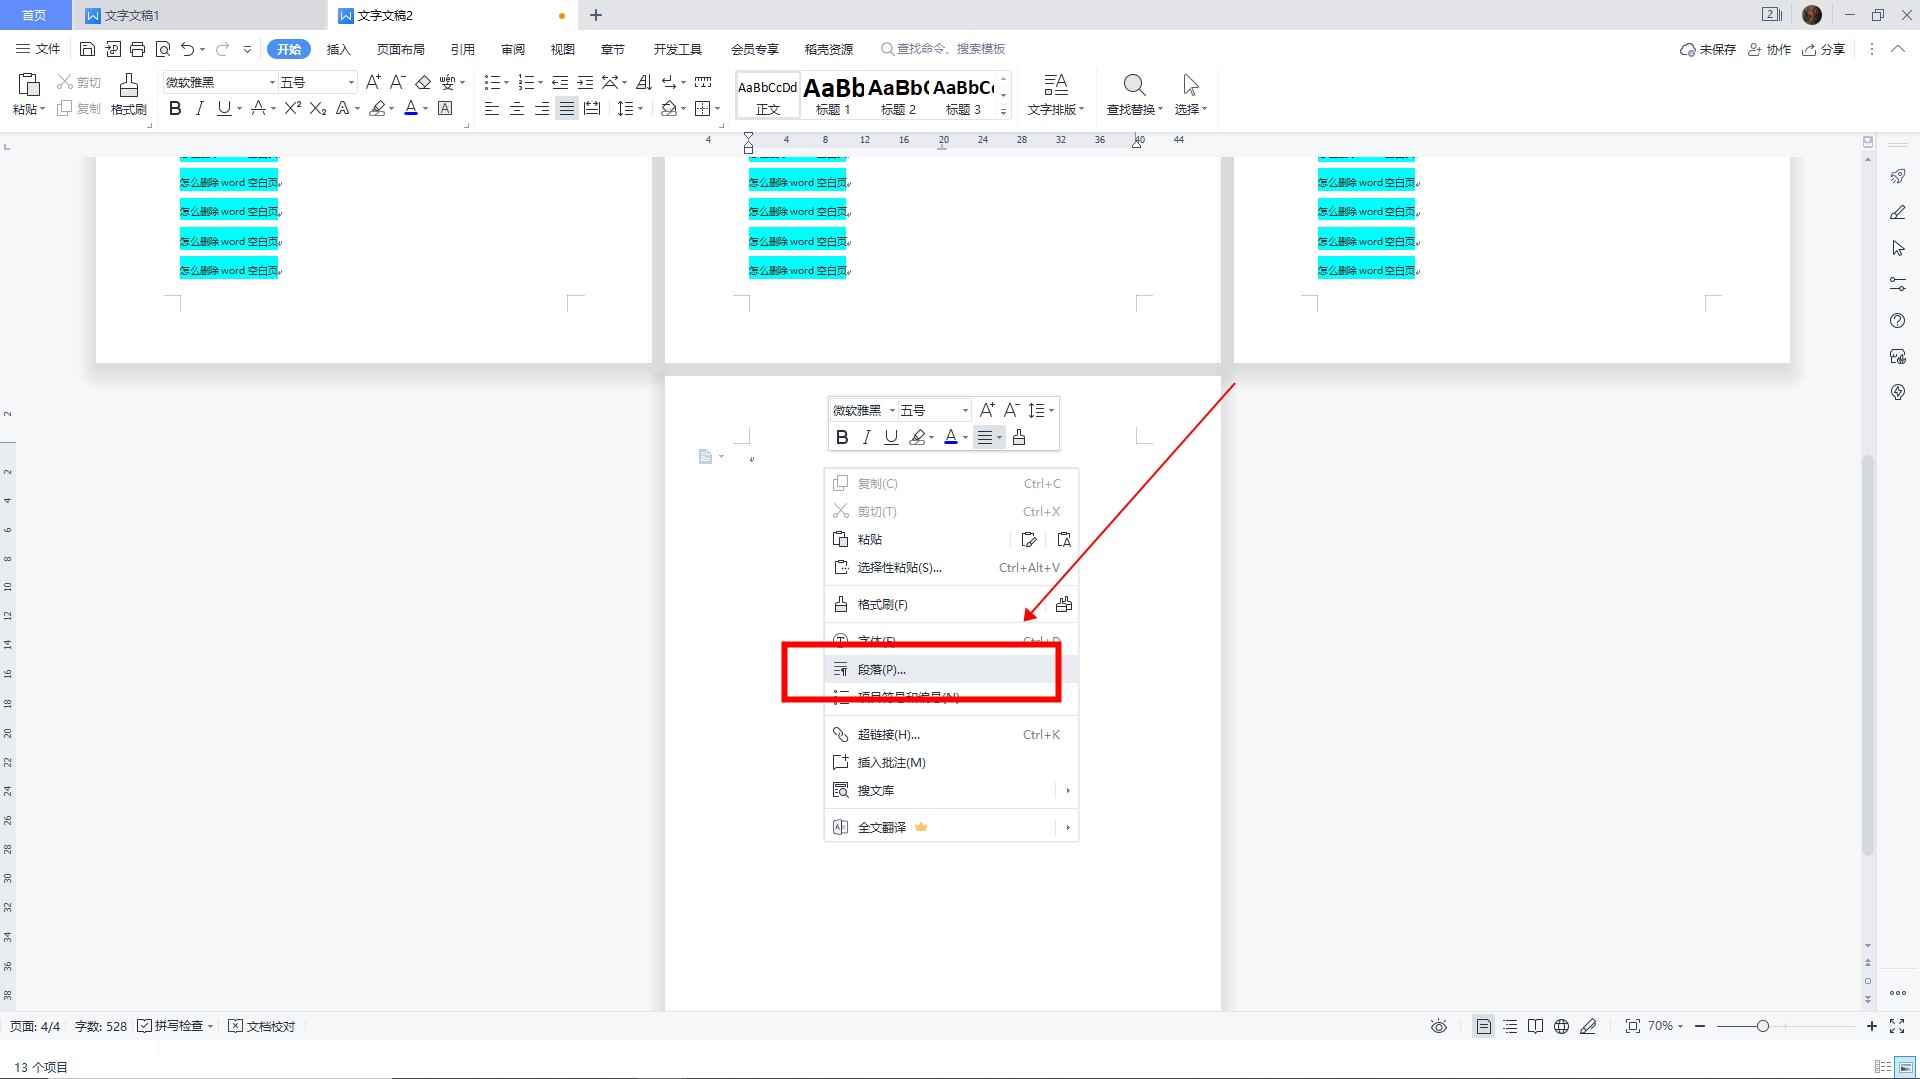The image size is (1920, 1079).
Task: Click the Print icon in quick access toolbar
Action: coord(139,48)
